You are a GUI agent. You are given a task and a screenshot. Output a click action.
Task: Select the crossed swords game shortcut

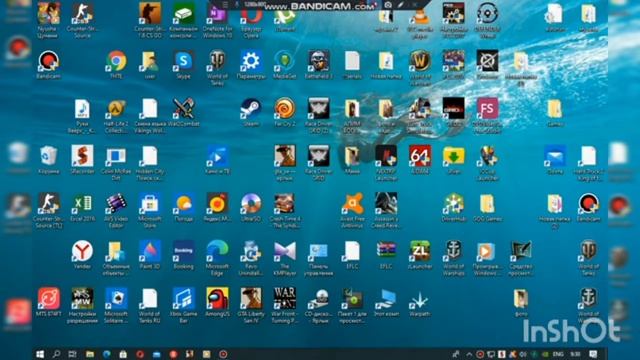pyautogui.click(x=184, y=109)
